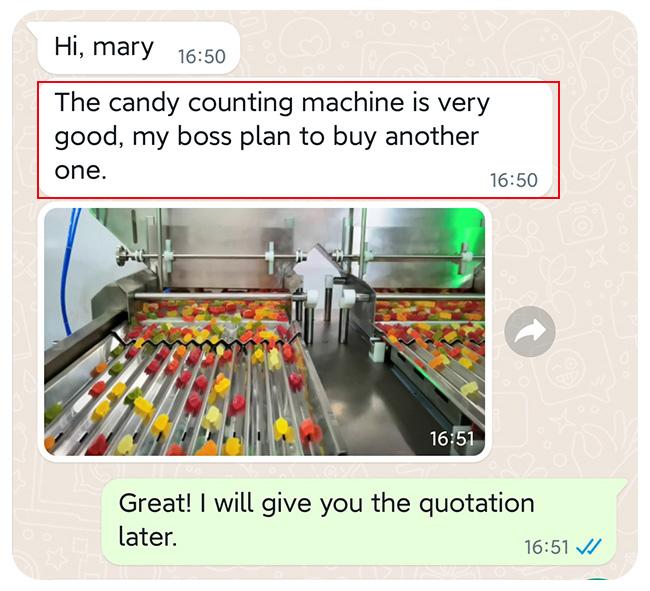Click the word "one." in the red-outlined message
The width and height of the screenshot is (650, 591).
pos(81,170)
